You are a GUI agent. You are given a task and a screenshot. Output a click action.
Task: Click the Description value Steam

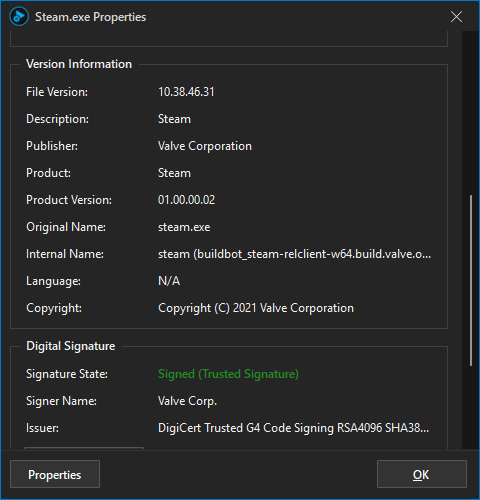[x=174, y=119]
